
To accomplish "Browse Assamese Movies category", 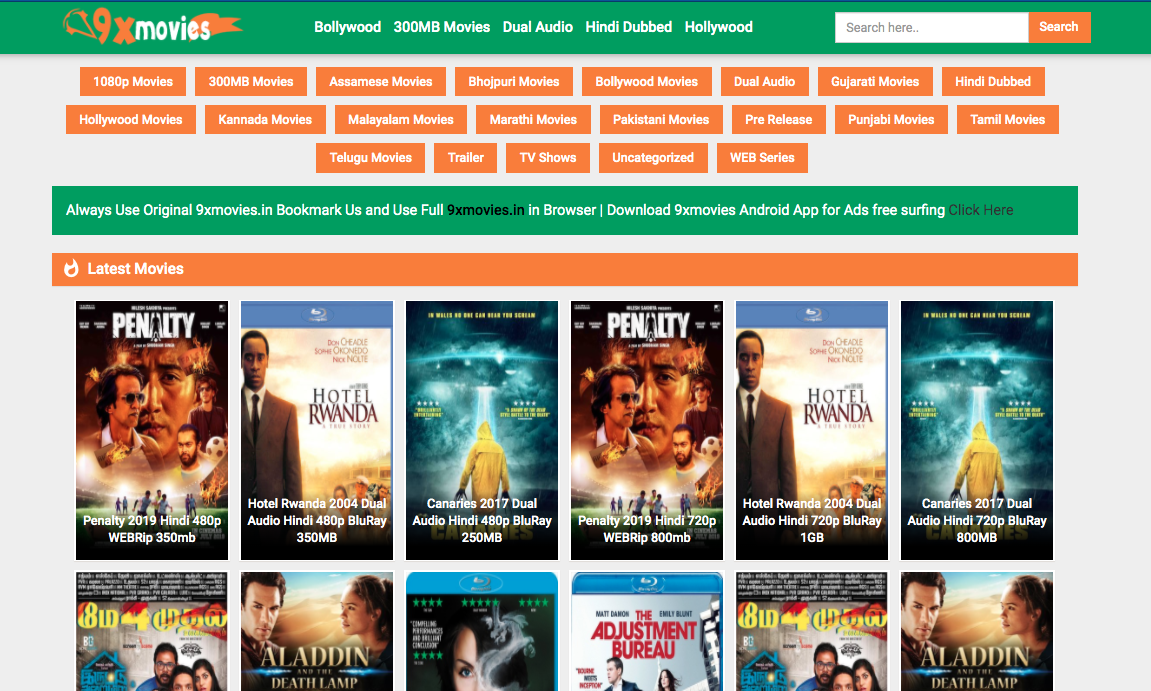I will [x=380, y=82].
